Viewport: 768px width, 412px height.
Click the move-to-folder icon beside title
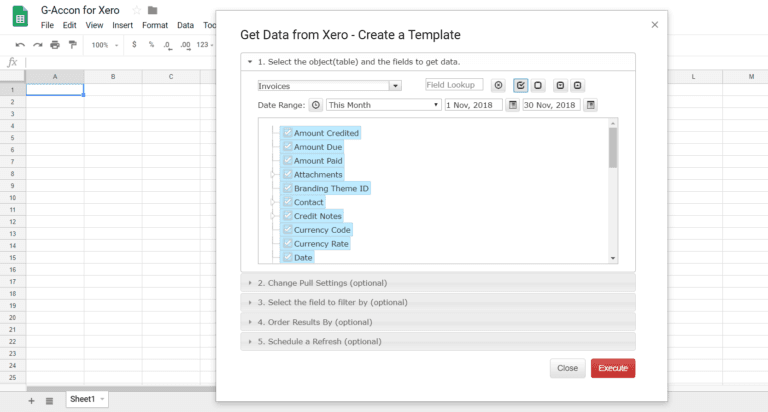coord(152,10)
